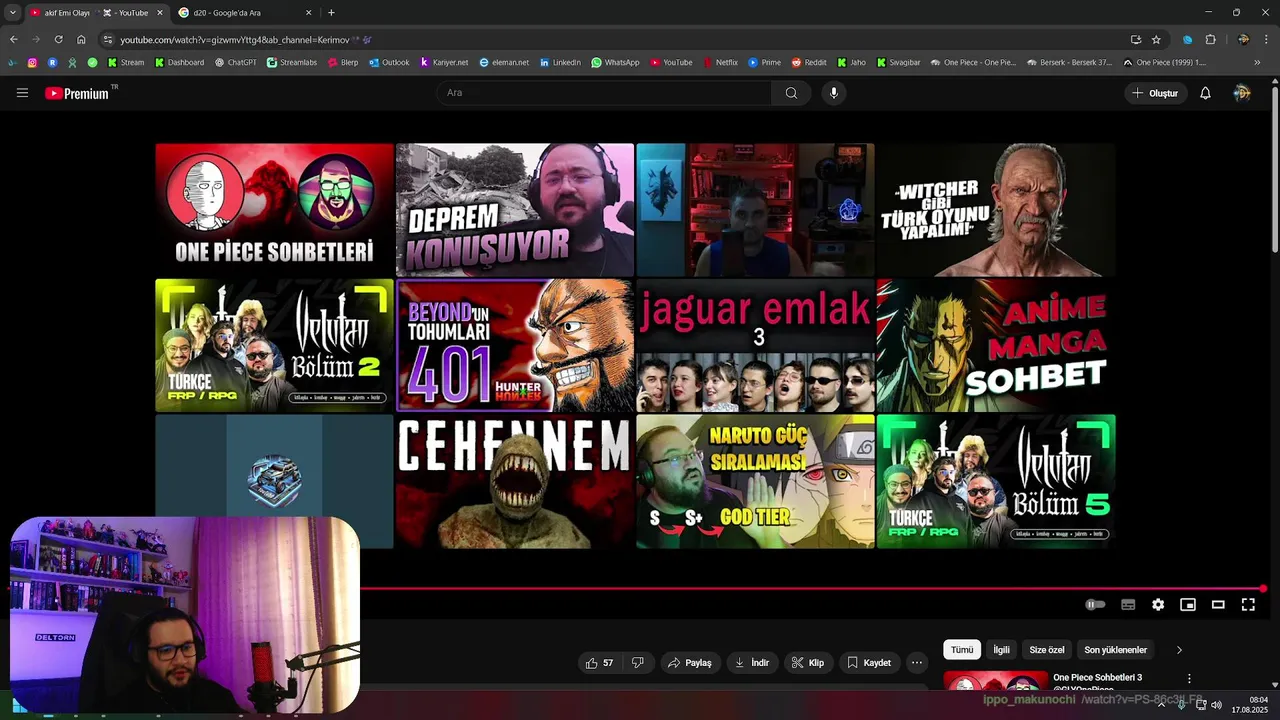Select the İlgili chip
This screenshot has height=720, width=1280.
[1001, 650]
